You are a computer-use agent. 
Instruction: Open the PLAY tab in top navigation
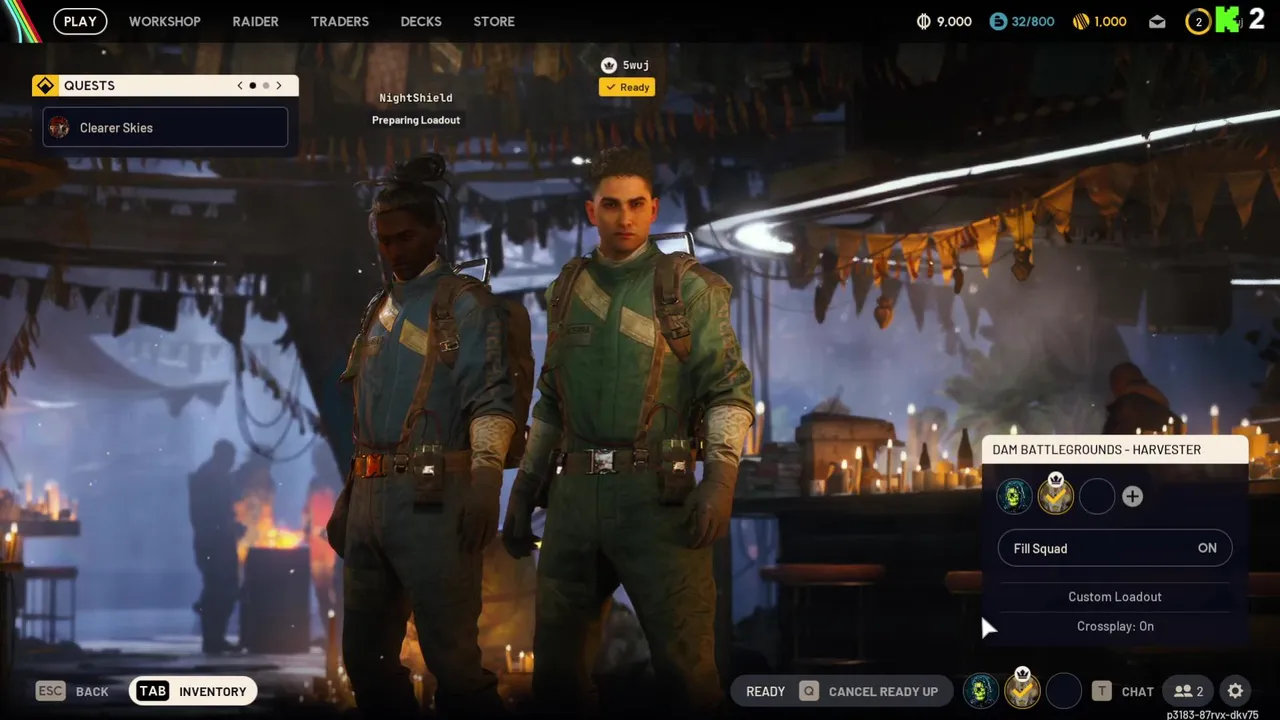click(80, 21)
